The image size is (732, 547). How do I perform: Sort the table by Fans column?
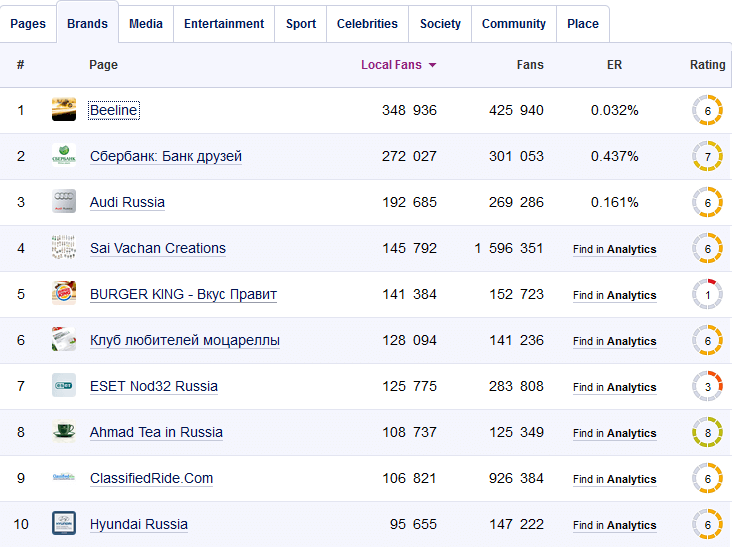(x=530, y=65)
